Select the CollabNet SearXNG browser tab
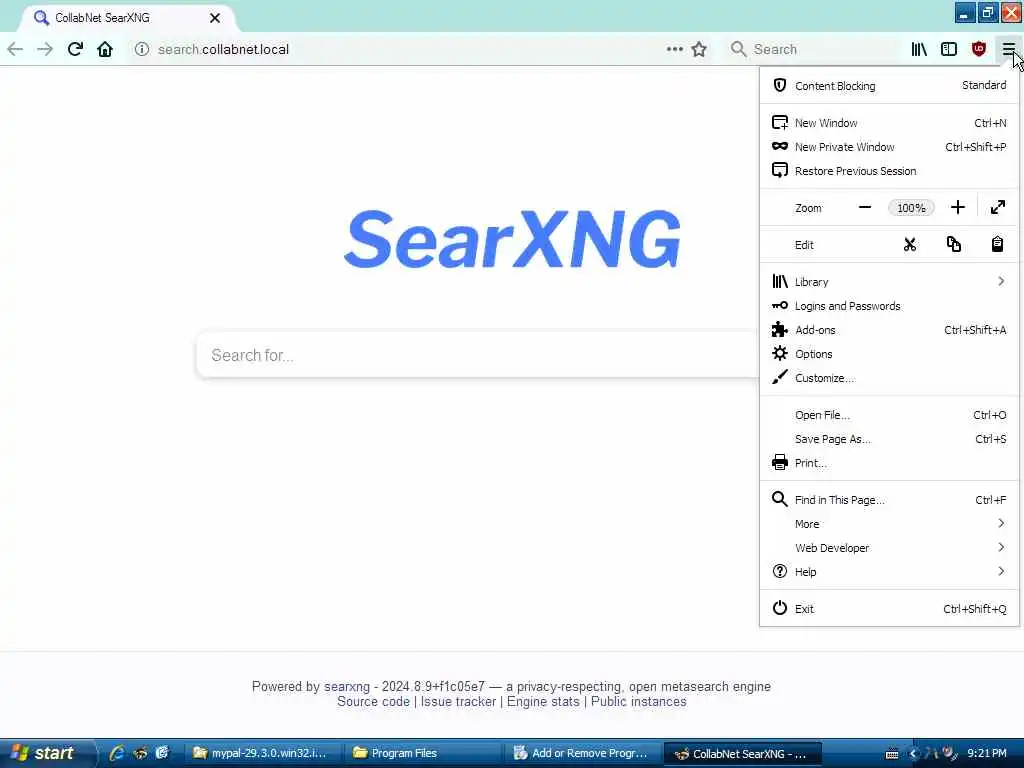This screenshot has height=768, width=1024. [x=127, y=18]
